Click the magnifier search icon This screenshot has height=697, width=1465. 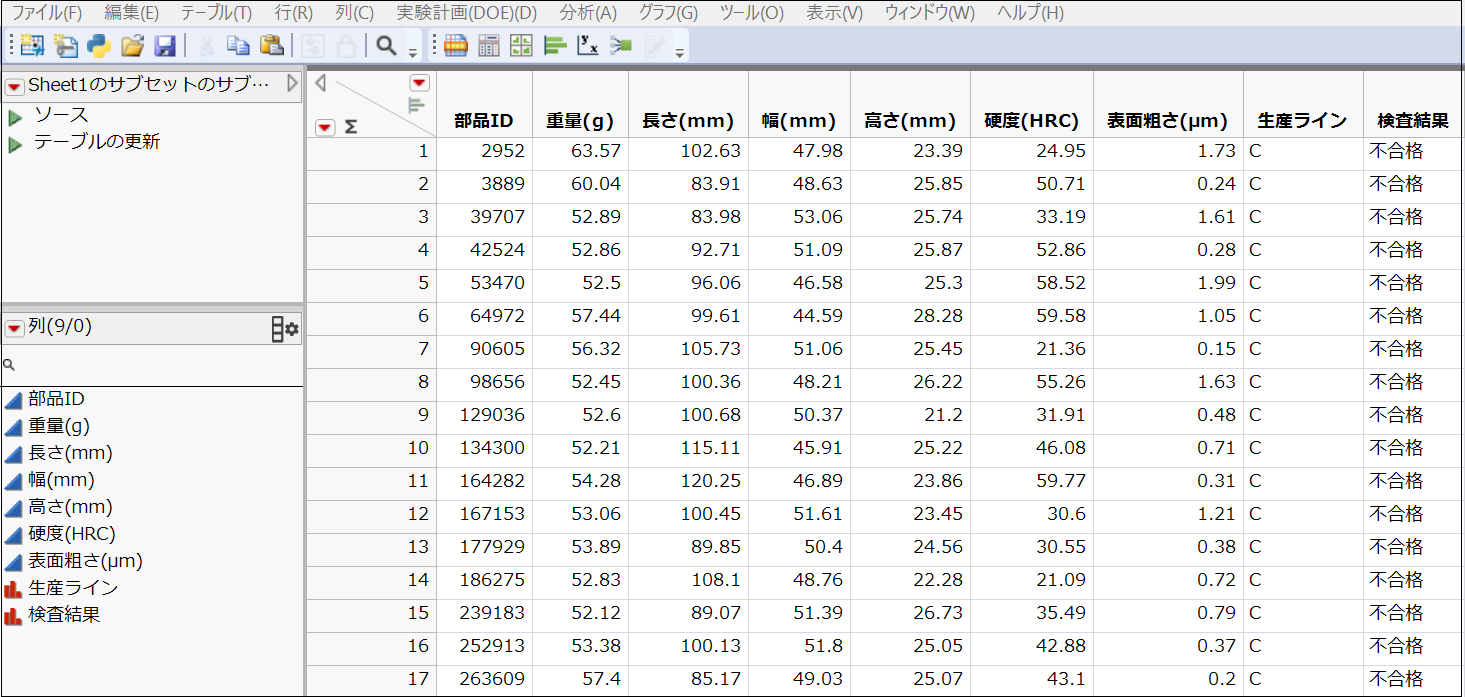tap(386, 45)
